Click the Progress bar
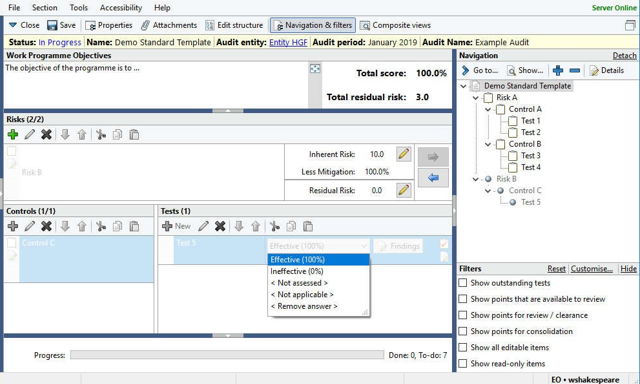The image size is (640, 384). point(227,355)
